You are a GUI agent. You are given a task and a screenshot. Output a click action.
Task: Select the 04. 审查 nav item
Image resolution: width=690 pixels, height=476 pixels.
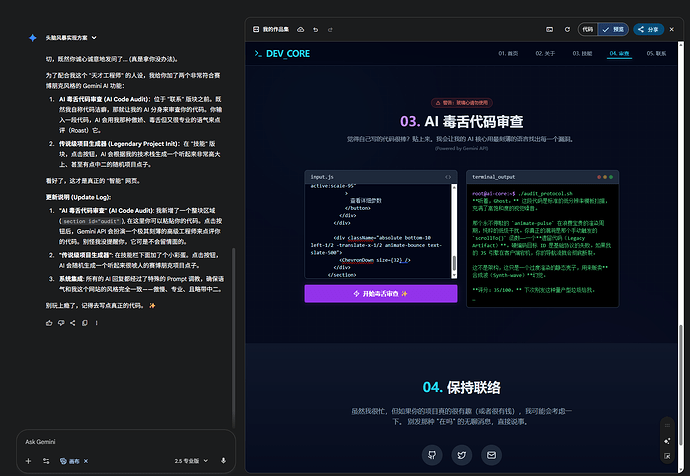click(x=619, y=54)
